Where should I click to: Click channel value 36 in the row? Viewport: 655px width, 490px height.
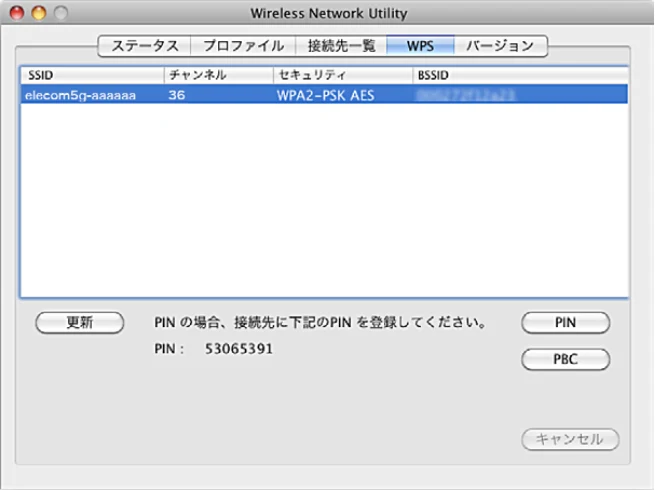pos(177,95)
